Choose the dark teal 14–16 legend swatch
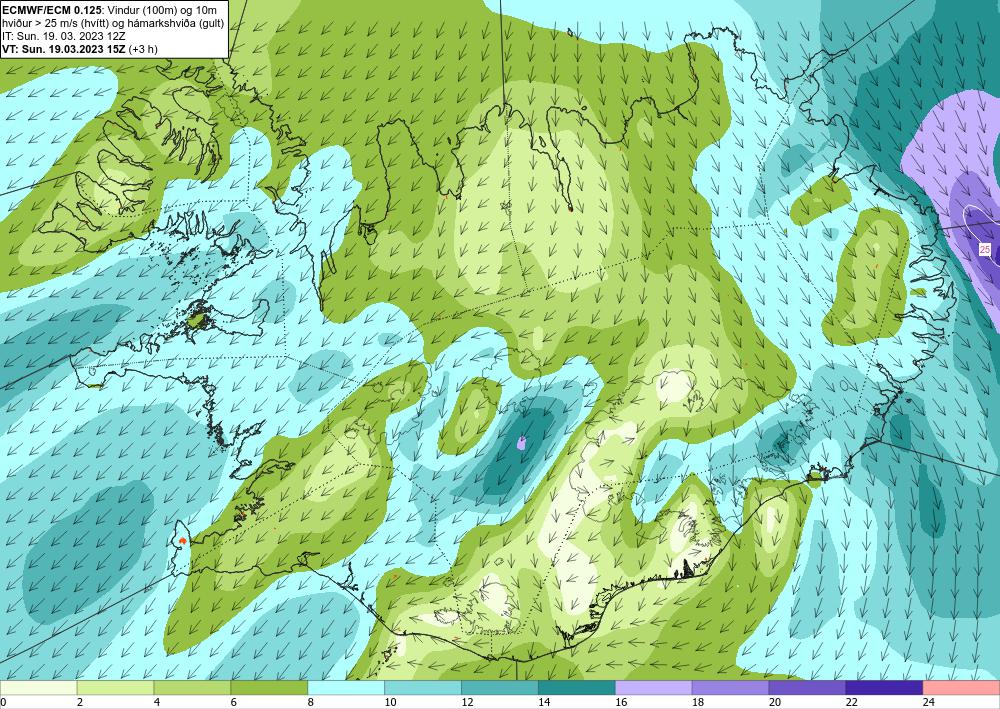The width and height of the screenshot is (1000, 709). click(577, 688)
